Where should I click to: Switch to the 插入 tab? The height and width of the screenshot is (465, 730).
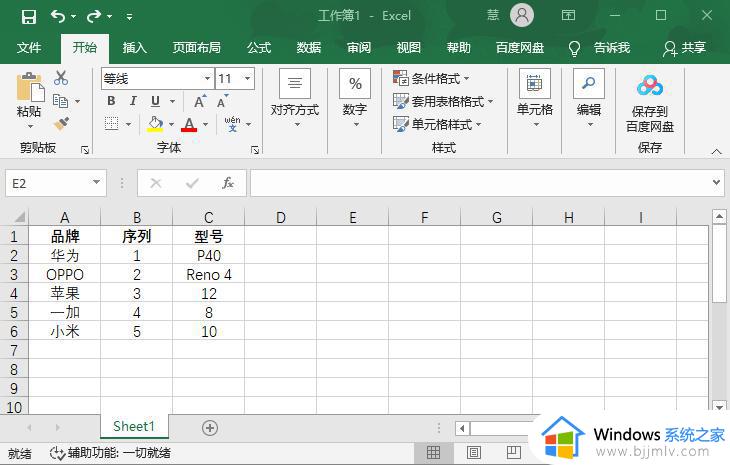coord(135,48)
